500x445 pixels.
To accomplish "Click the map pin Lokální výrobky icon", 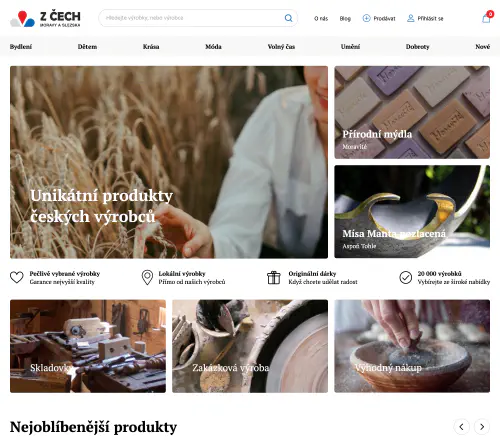I will (x=147, y=277).
